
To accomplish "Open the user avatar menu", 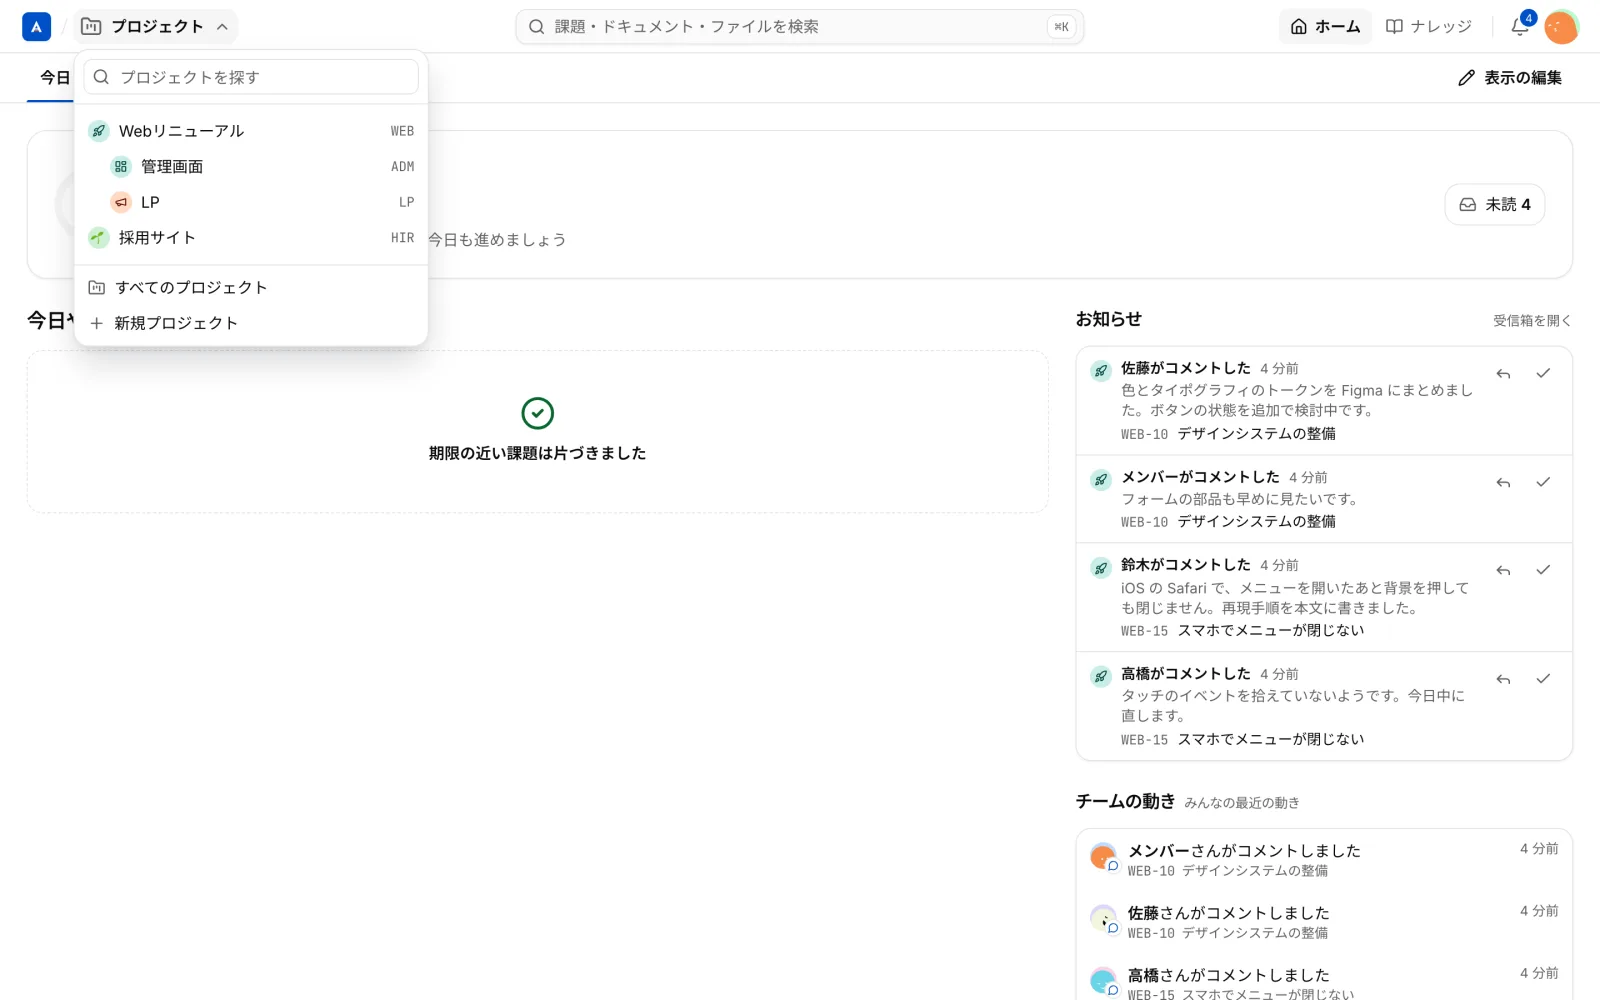I will 1561,27.
